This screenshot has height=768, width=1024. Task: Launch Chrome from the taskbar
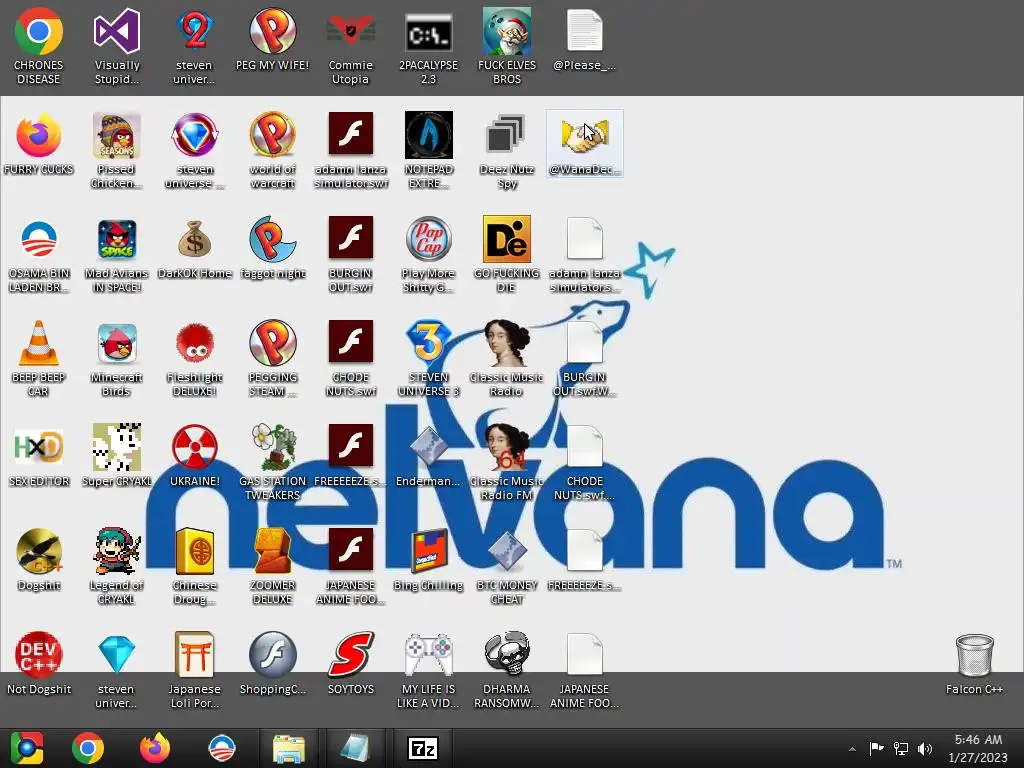pos(88,748)
